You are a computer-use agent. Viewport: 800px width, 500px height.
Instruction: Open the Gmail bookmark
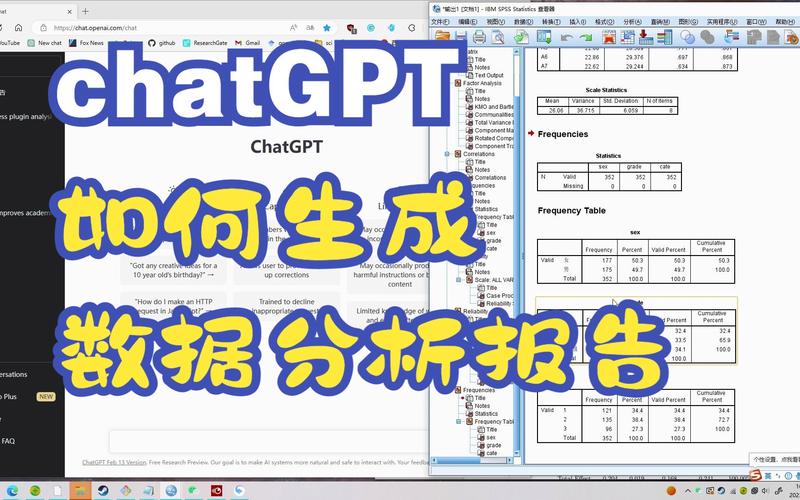[x=247, y=43]
